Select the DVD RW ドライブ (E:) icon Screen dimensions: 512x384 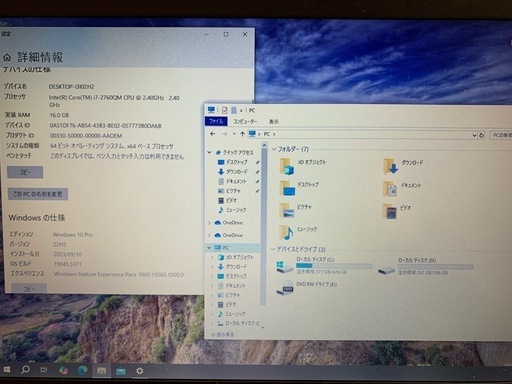pos(284,288)
